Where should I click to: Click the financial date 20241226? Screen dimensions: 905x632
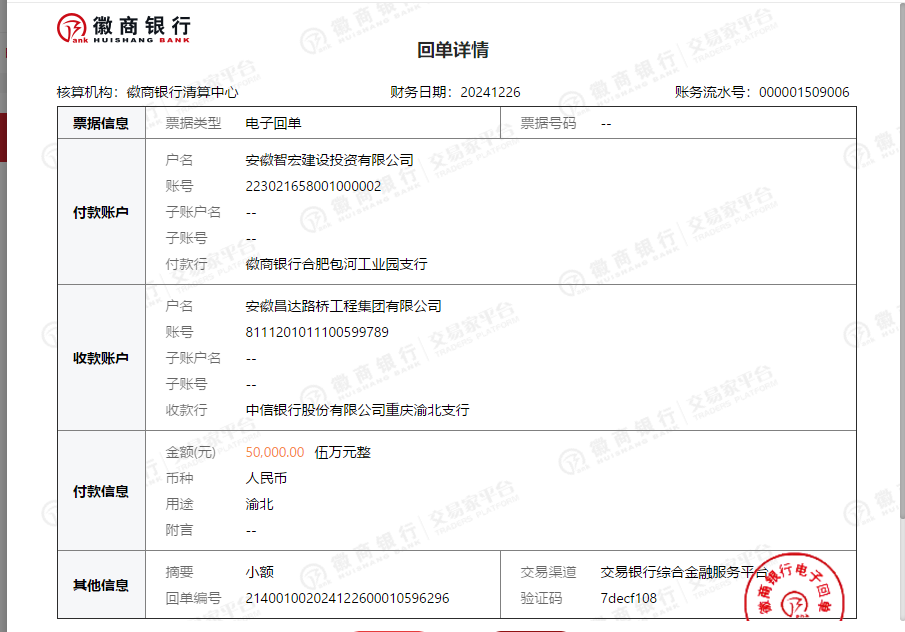pyautogui.click(x=490, y=92)
